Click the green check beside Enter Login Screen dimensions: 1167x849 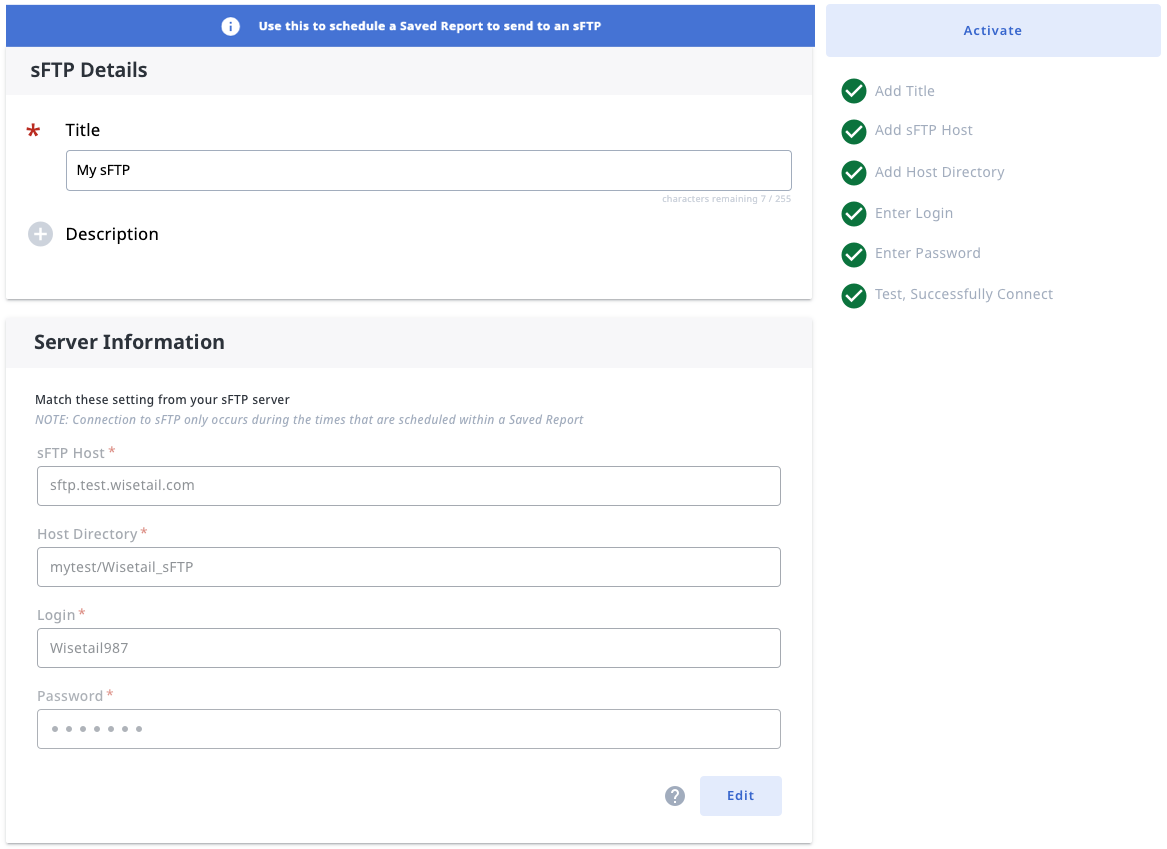click(x=854, y=214)
